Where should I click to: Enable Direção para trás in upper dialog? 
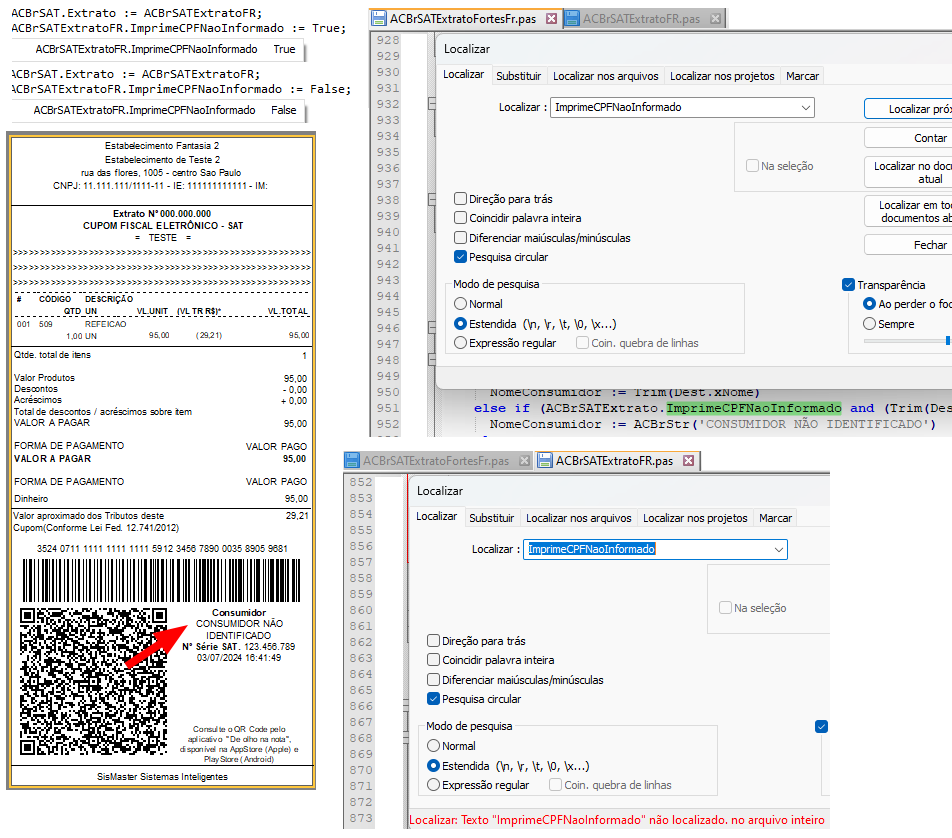460,199
